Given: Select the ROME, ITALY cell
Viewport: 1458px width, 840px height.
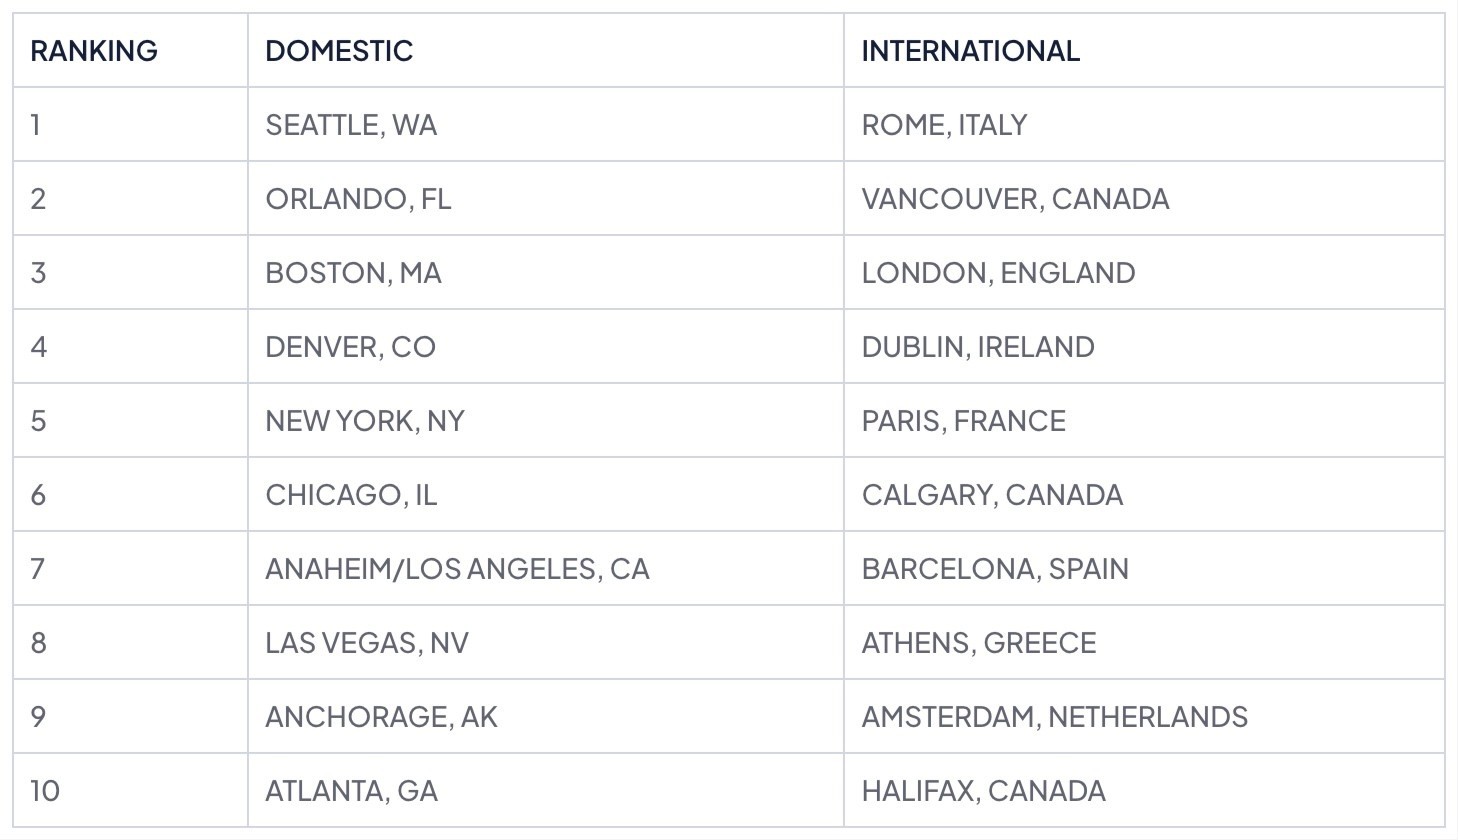Looking at the screenshot, I should (x=944, y=125).
